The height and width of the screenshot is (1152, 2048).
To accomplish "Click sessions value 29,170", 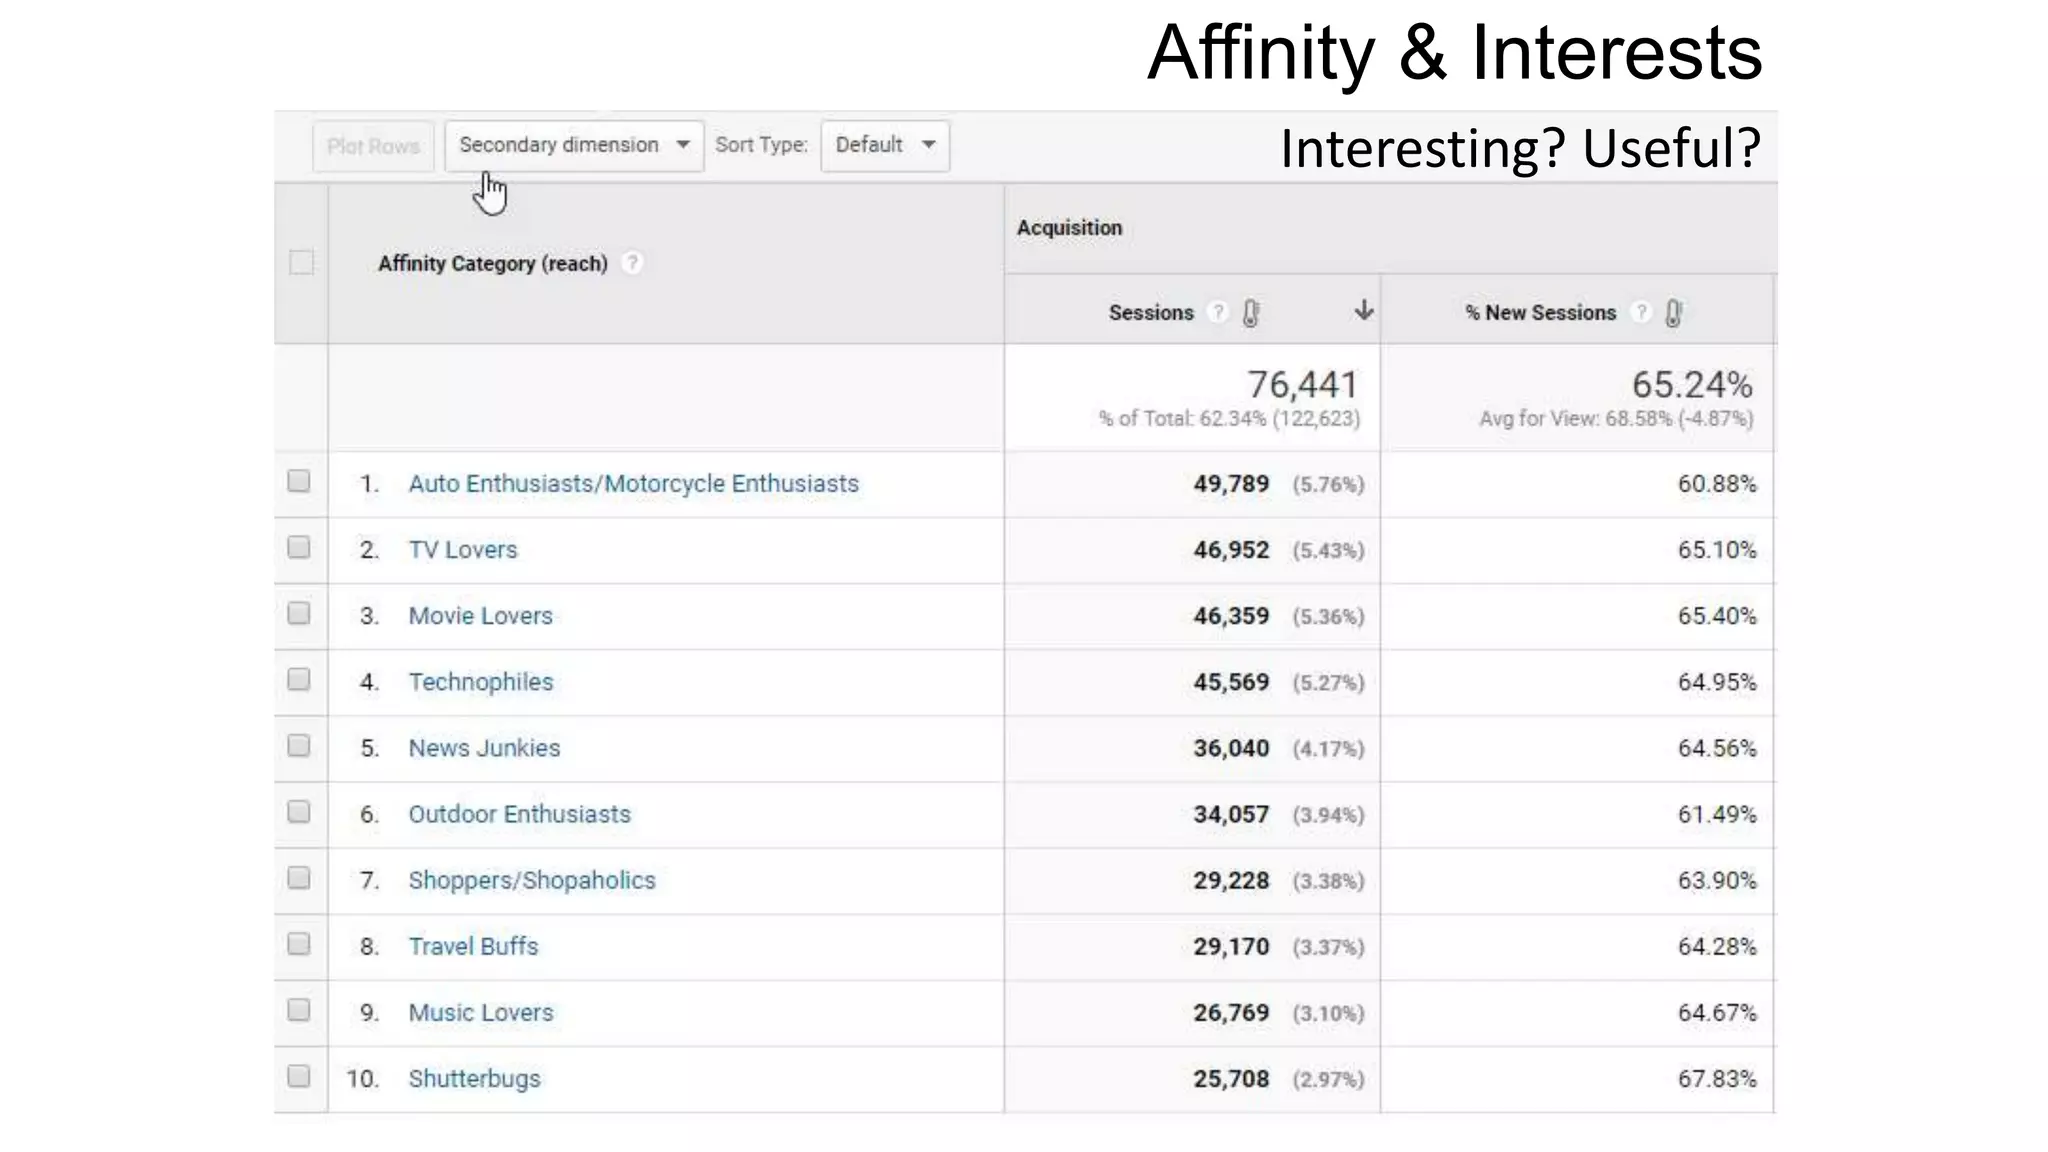I will [x=1231, y=946].
